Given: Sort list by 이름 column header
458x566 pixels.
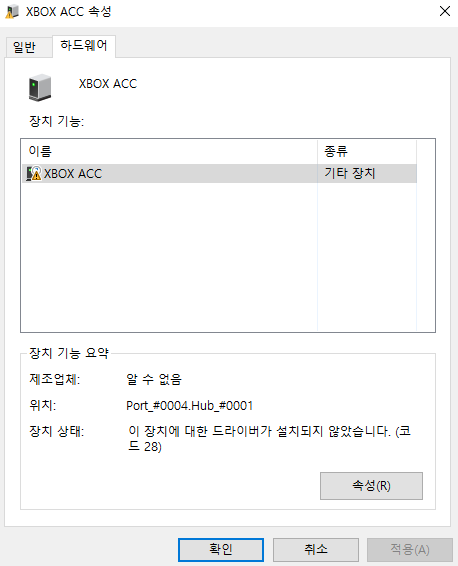Looking at the screenshot, I should [x=170, y=151].
